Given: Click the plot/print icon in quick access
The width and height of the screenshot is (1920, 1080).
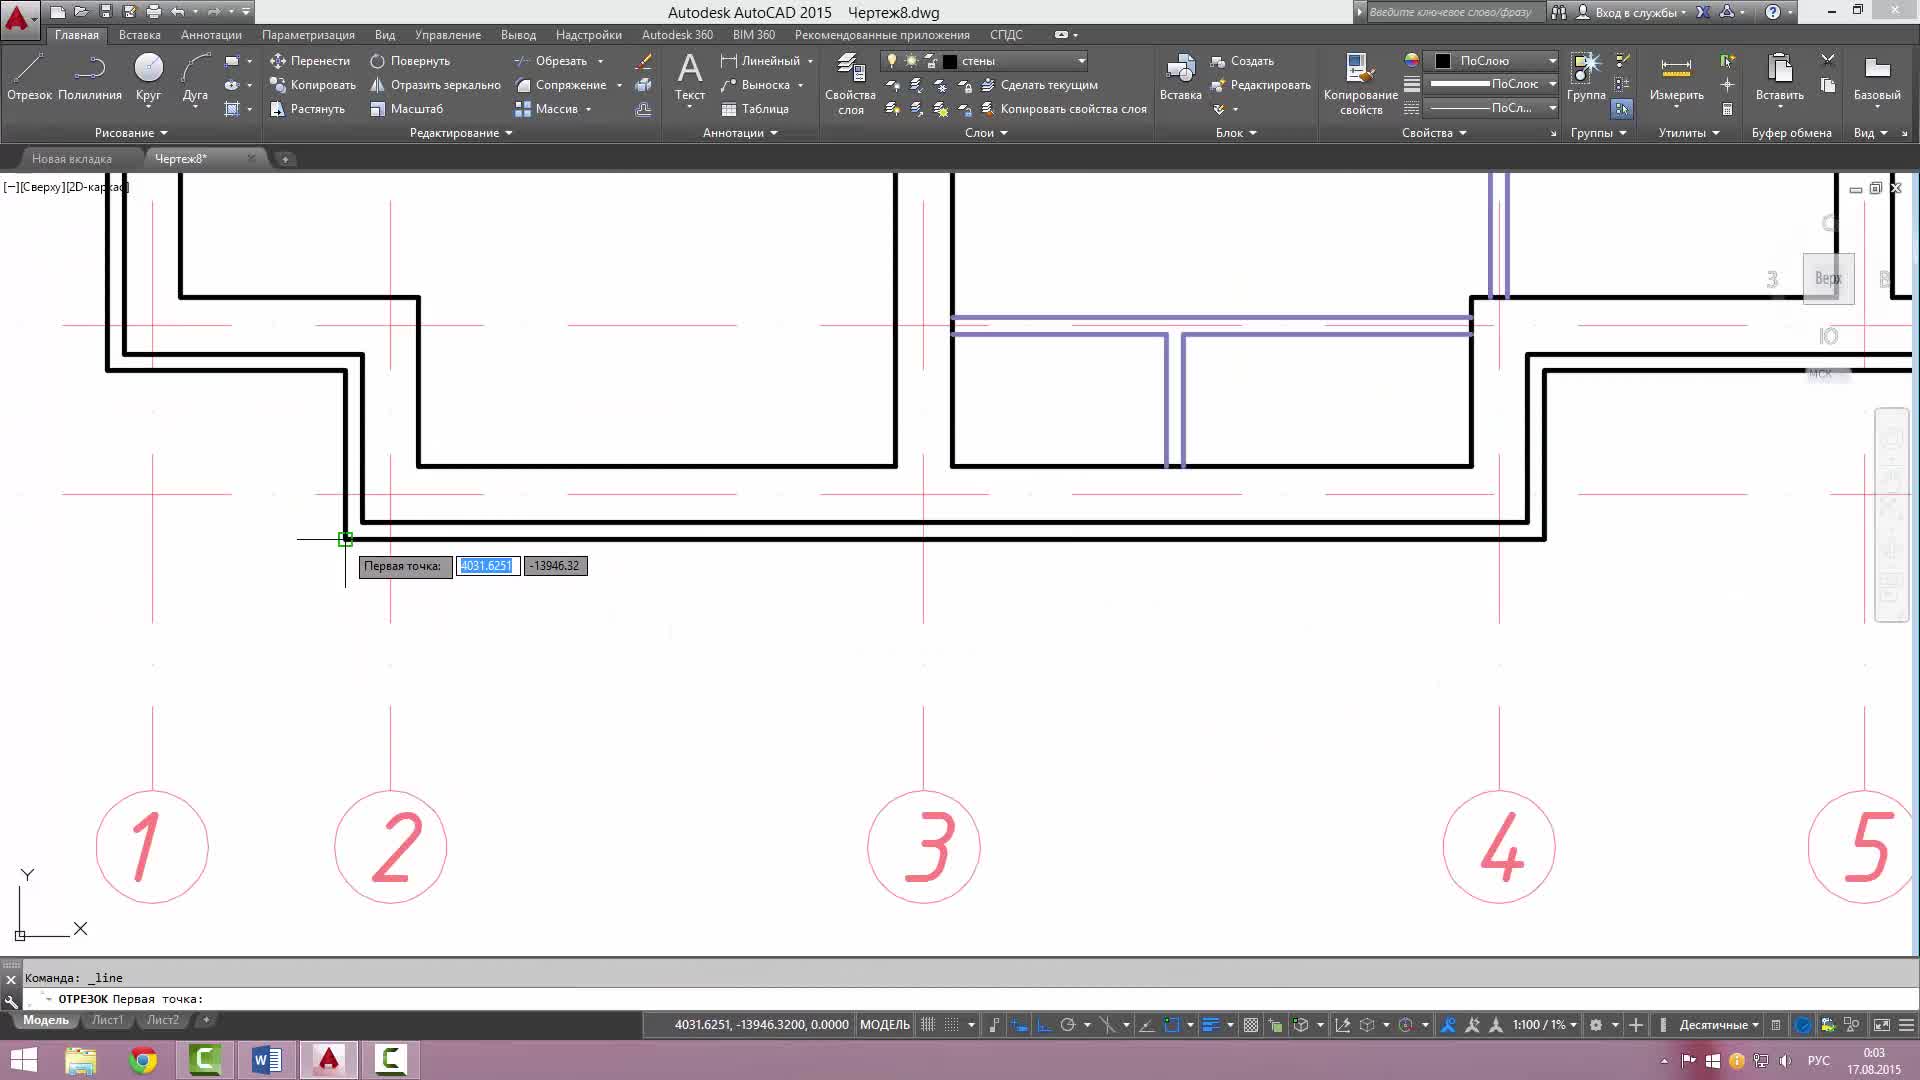Looking at the screenshot, I should coord(153,12).
